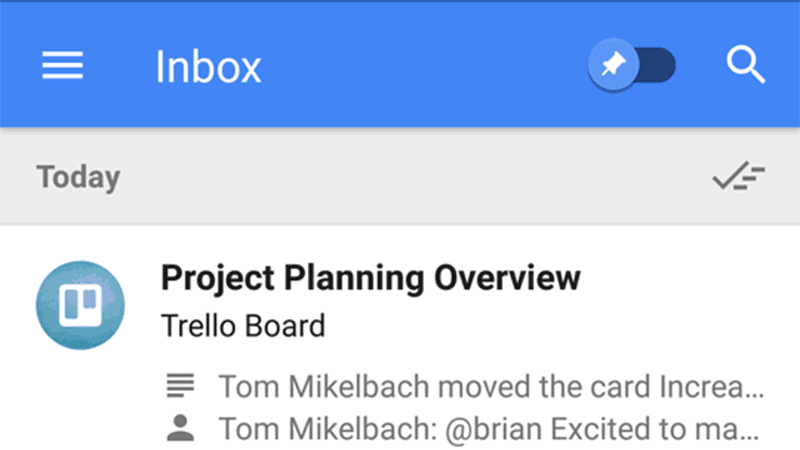Toggle the pinned items switch
800x450 pixels.
[632, 65]
